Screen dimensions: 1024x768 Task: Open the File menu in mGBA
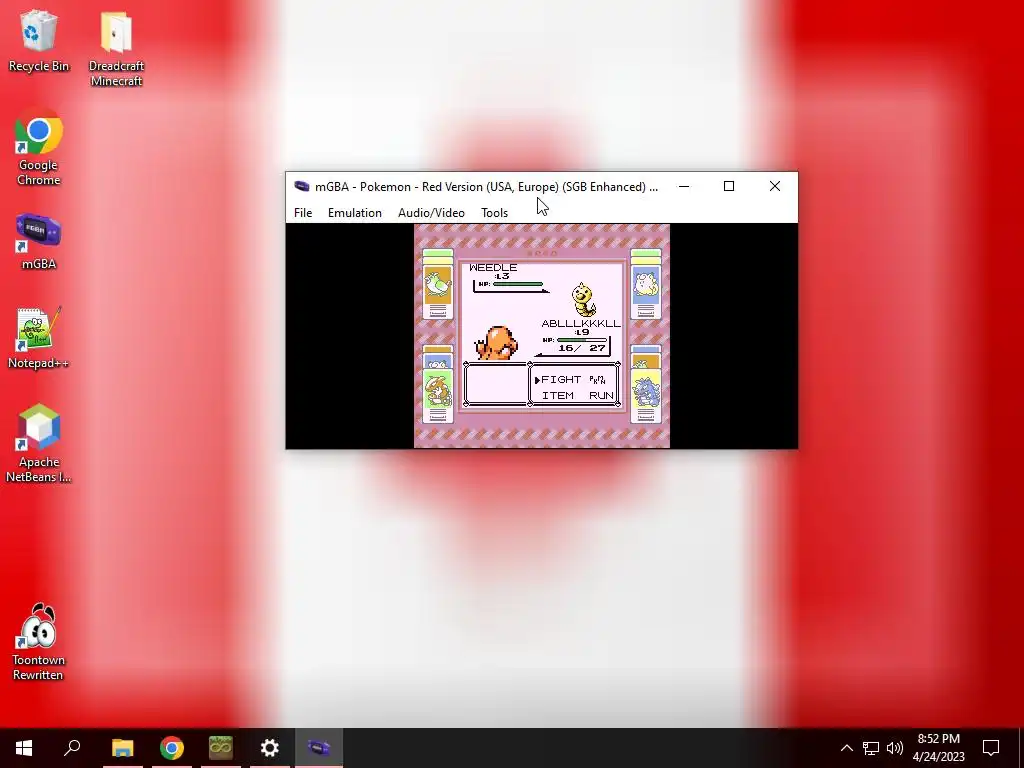303,213
